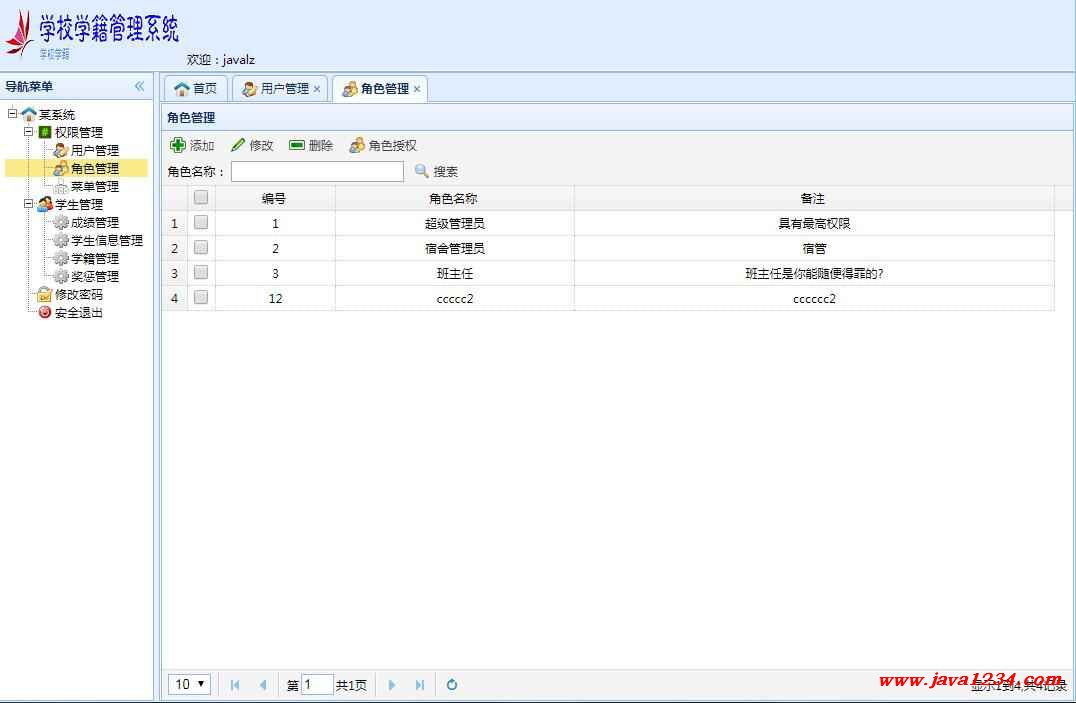Go to the next page arrow

click(x=392, y=685)
